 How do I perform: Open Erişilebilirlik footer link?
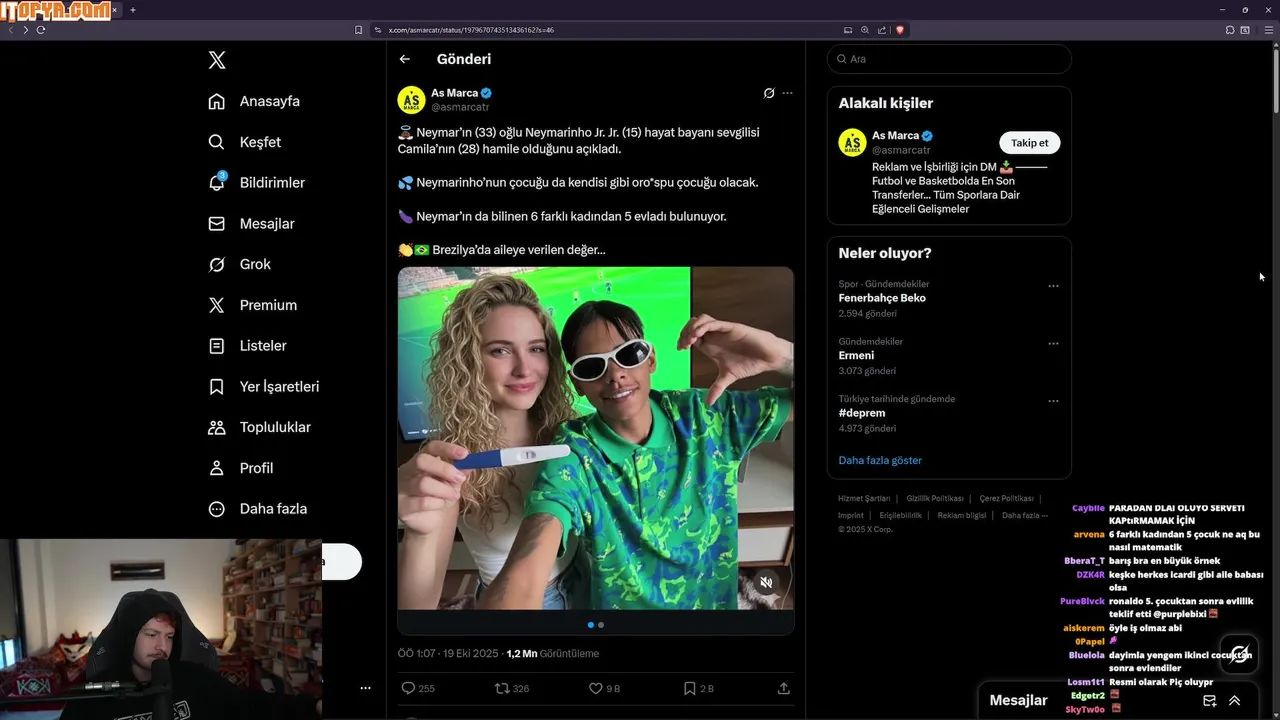pos(901,515)
